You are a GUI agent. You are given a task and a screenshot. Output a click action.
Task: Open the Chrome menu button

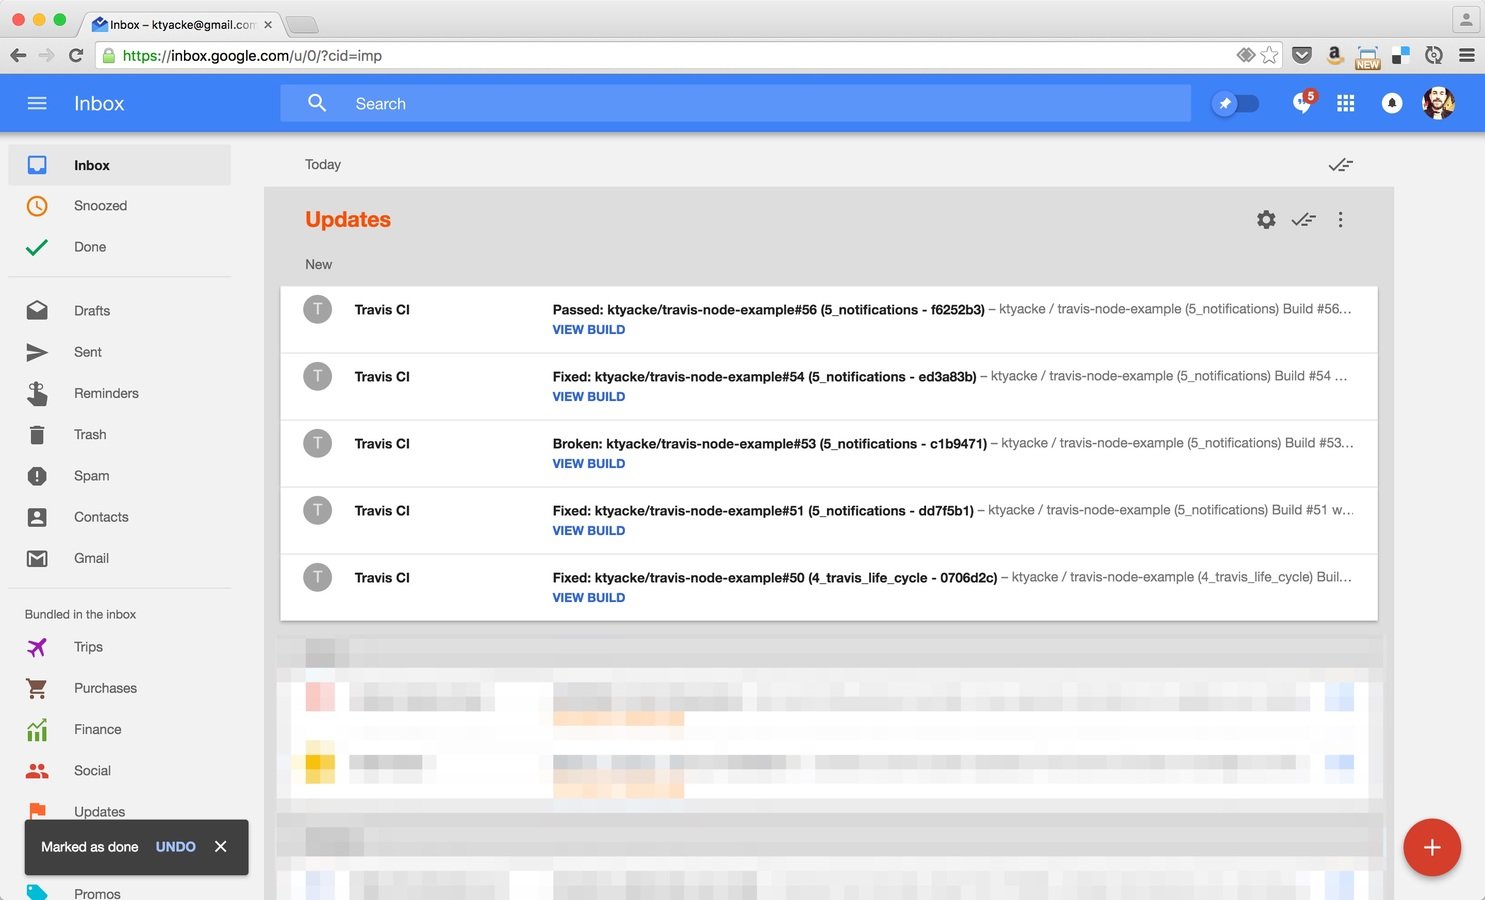[1467, 55]
